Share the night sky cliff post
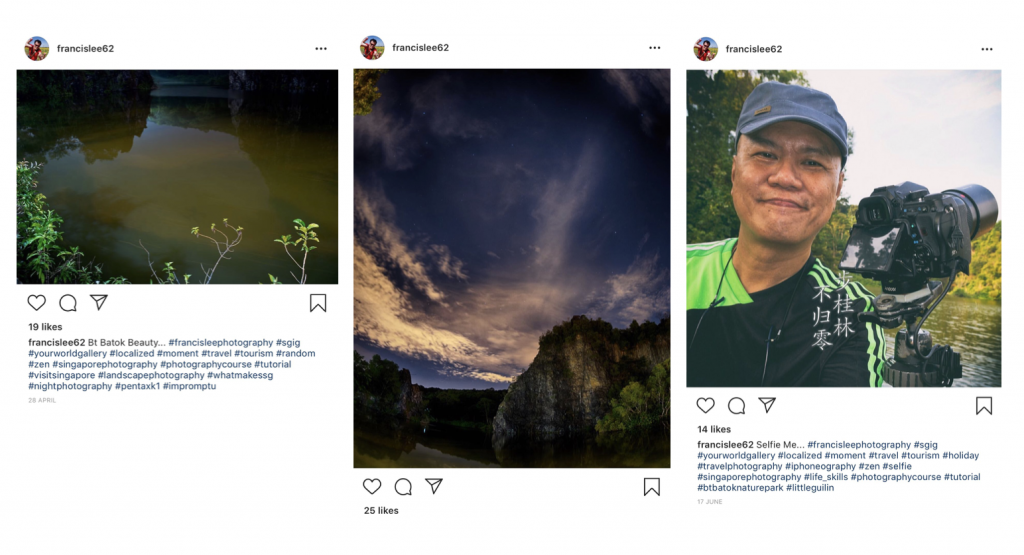 434,486
